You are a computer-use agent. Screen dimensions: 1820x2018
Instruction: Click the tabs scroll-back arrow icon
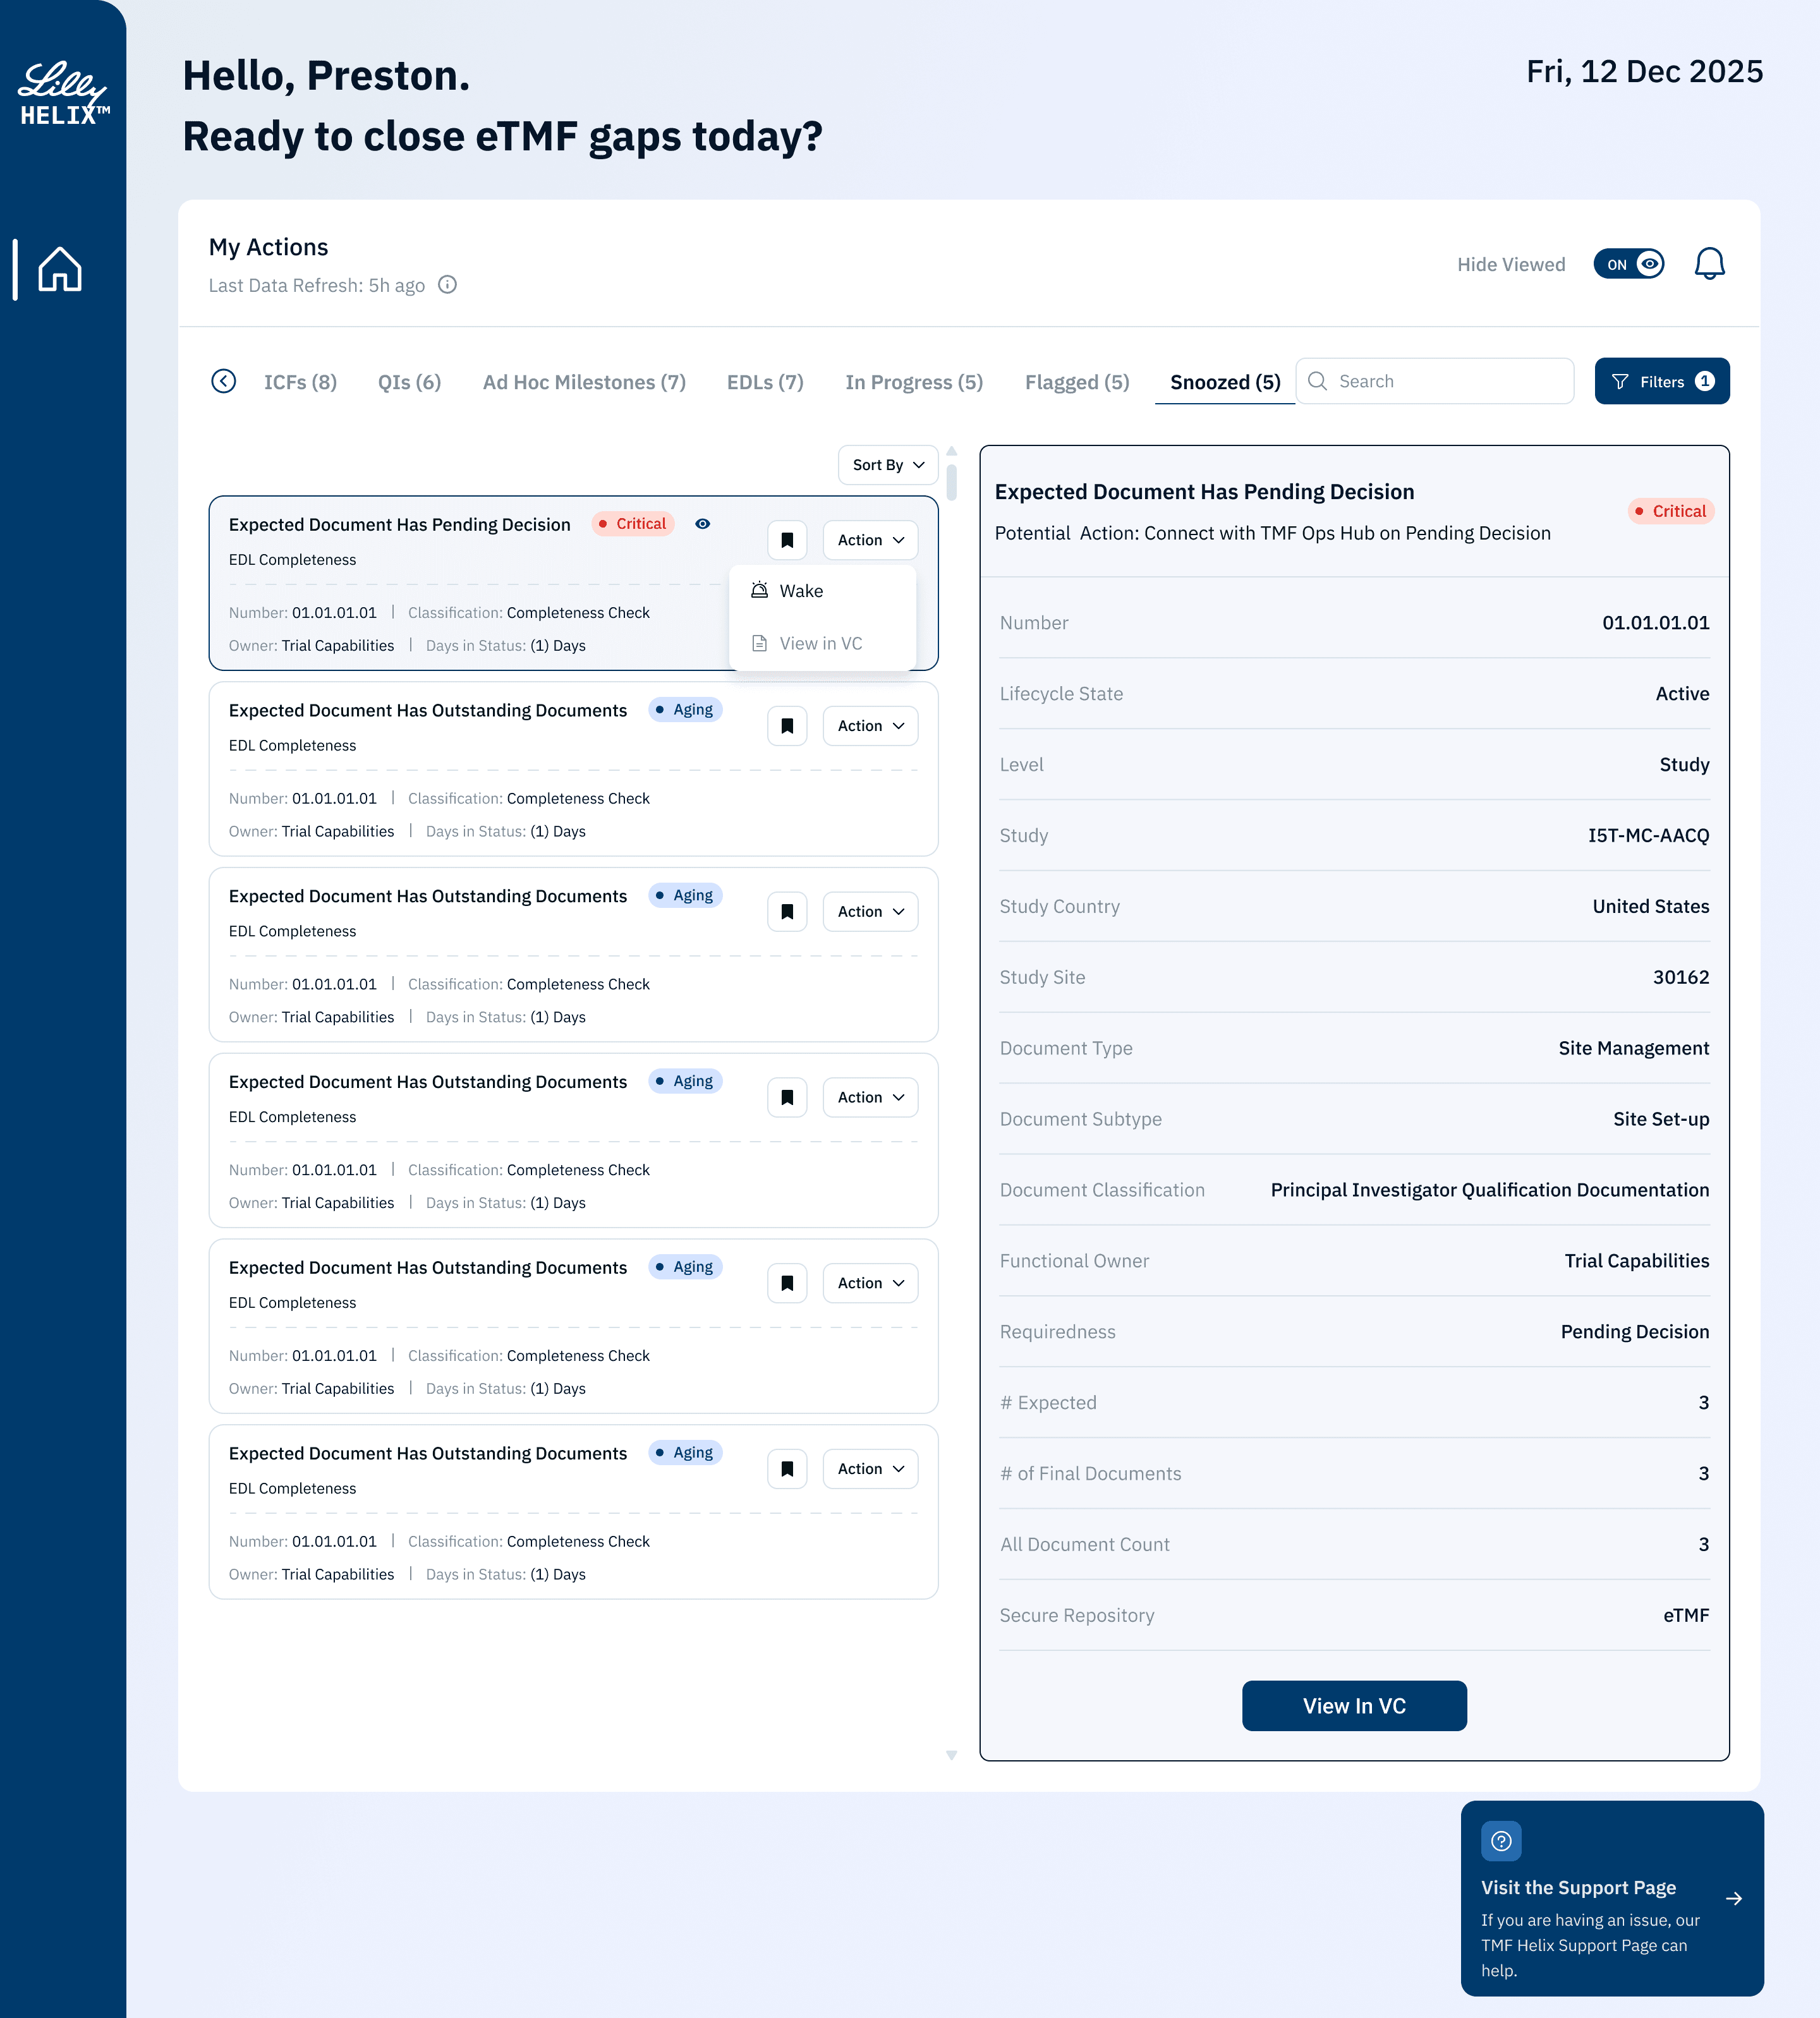pyautogui.click(x=223, y=381)
